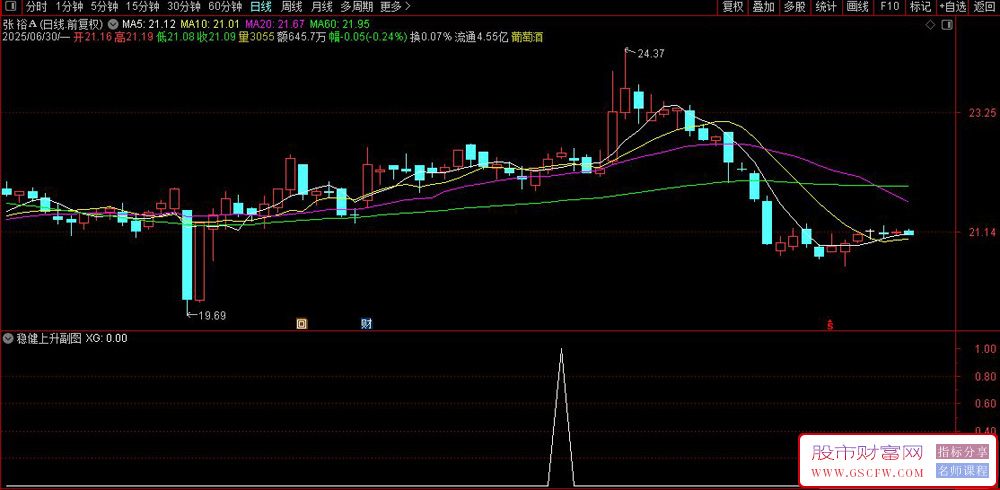Click the 0.60 sub-chart axis value
Viewport: 1000px width, 490px height.
point(985,403)
